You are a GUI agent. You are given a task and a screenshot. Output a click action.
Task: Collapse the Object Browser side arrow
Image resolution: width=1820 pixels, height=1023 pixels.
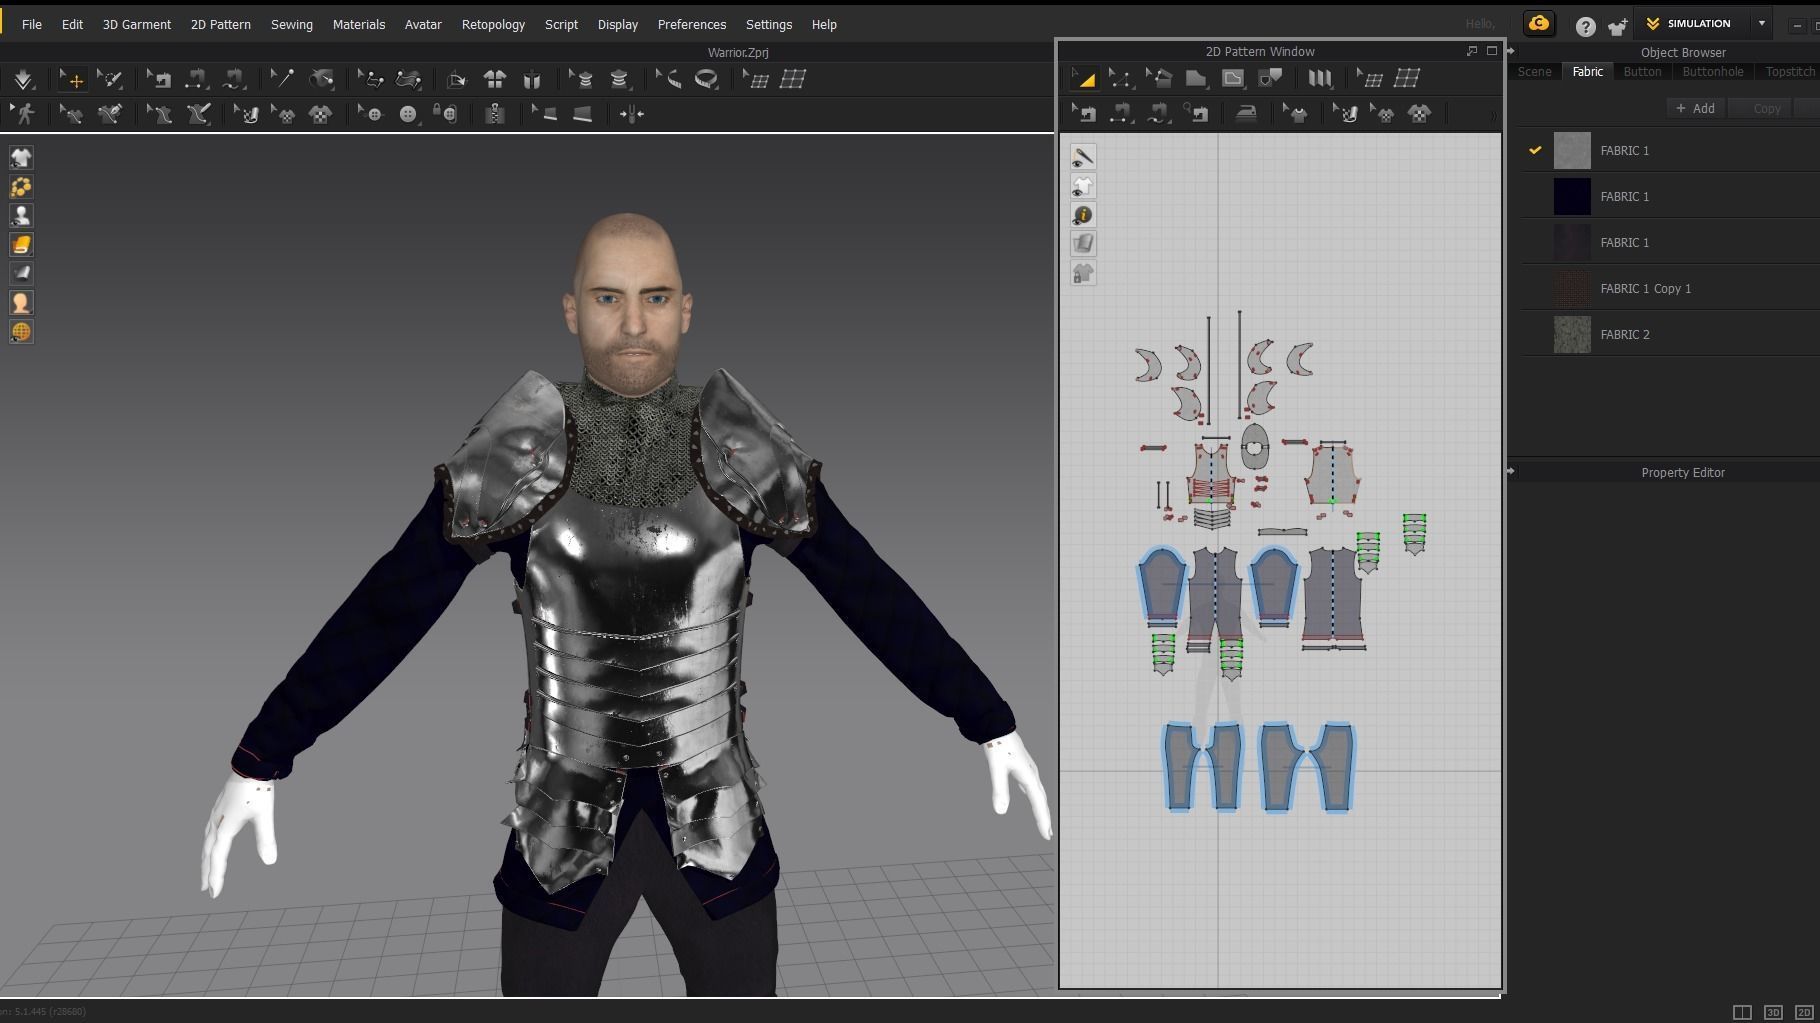pyautogui.click(x=1511, y=52)
